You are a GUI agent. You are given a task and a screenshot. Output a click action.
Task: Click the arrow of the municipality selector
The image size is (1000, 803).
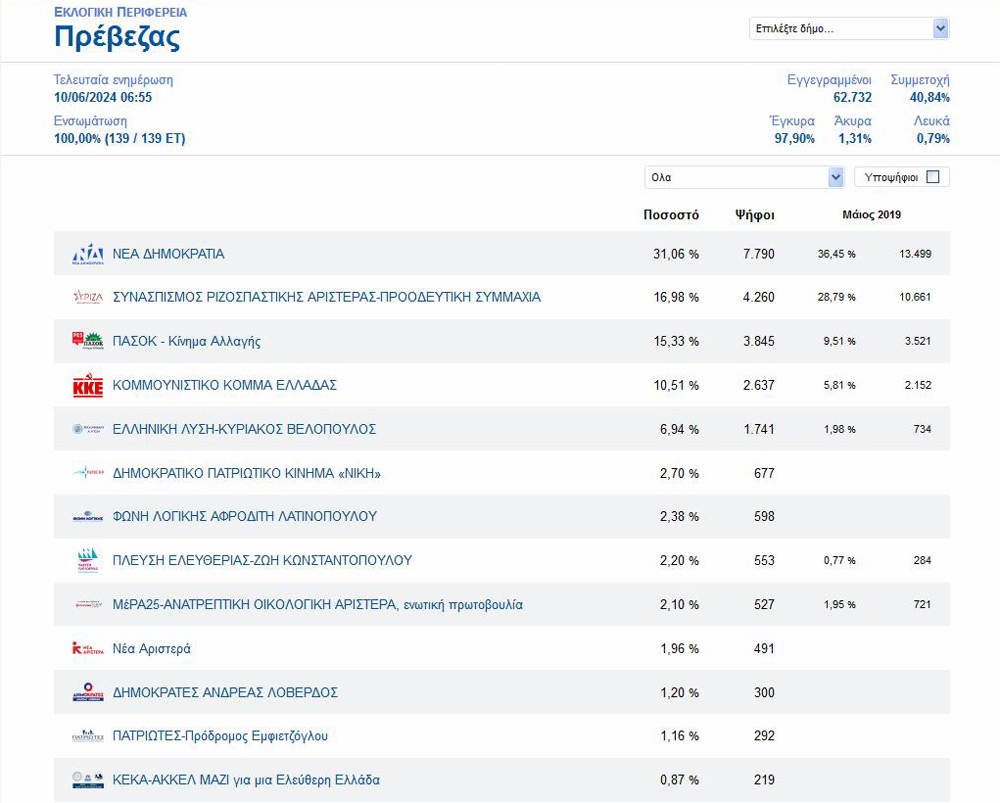tap(940, 29)
